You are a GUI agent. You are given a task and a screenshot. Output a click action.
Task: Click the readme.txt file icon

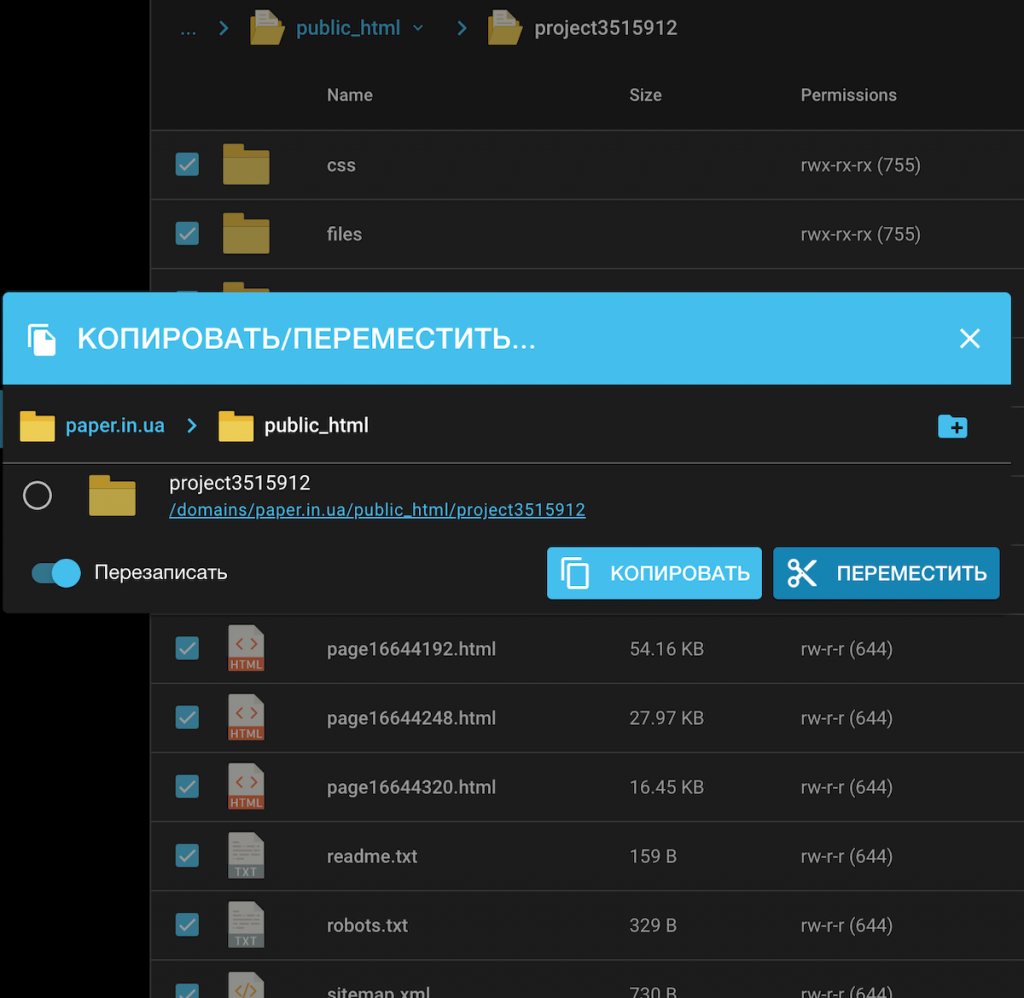click(246, 856)
